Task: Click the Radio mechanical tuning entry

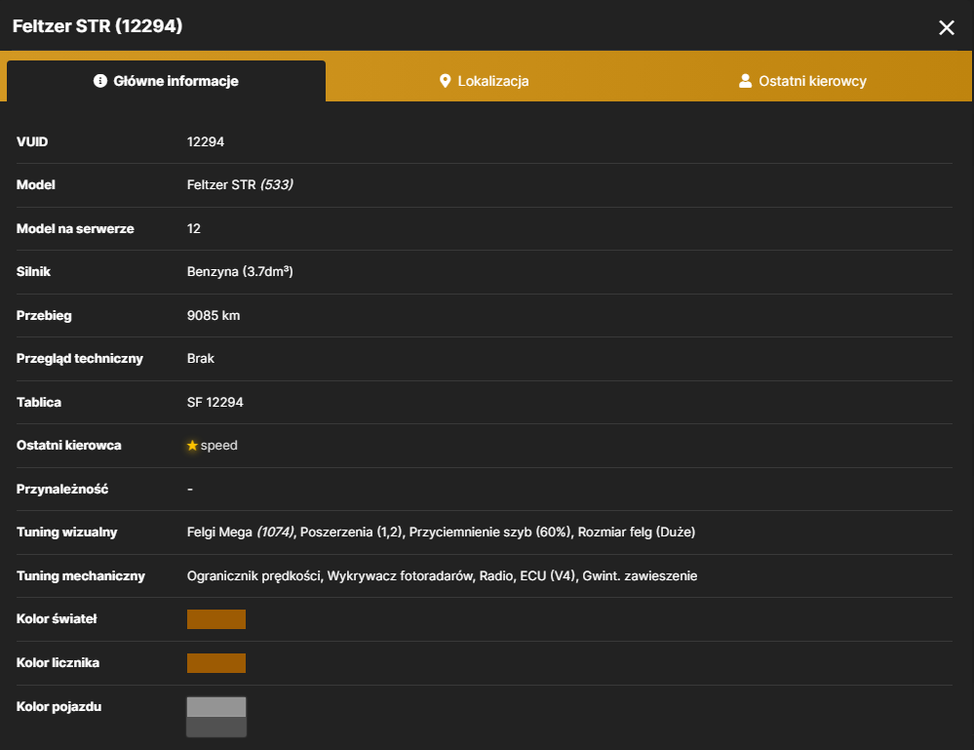Action: coord(496,576)
